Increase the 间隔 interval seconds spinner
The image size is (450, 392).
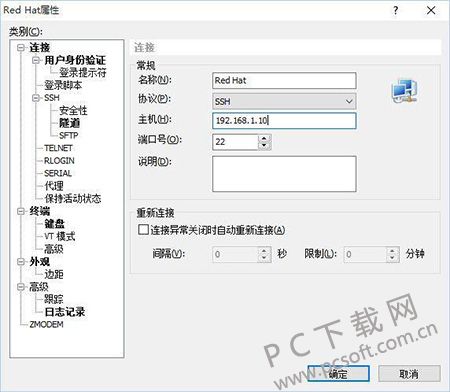tap(264, 251)
